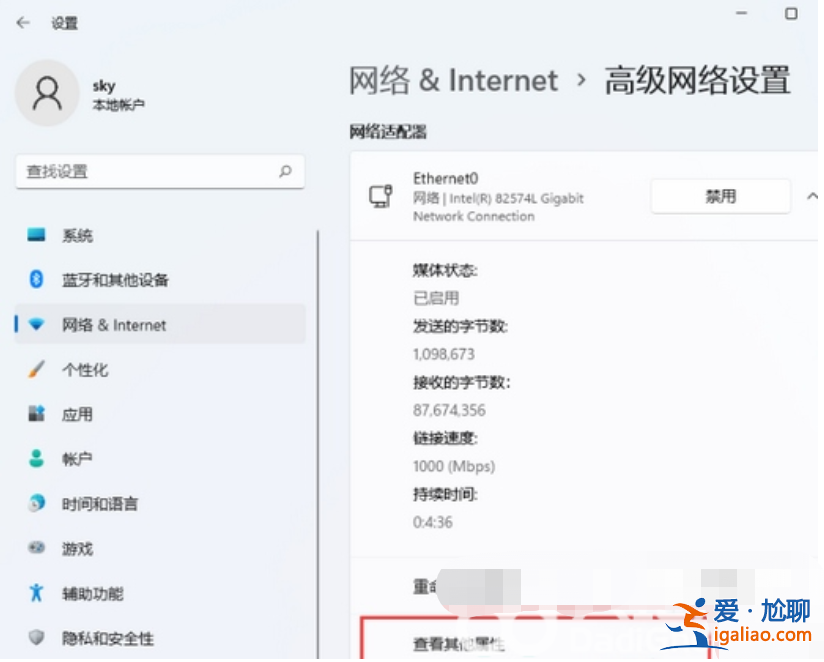Select 系统 in the settings sidebar

77,235
